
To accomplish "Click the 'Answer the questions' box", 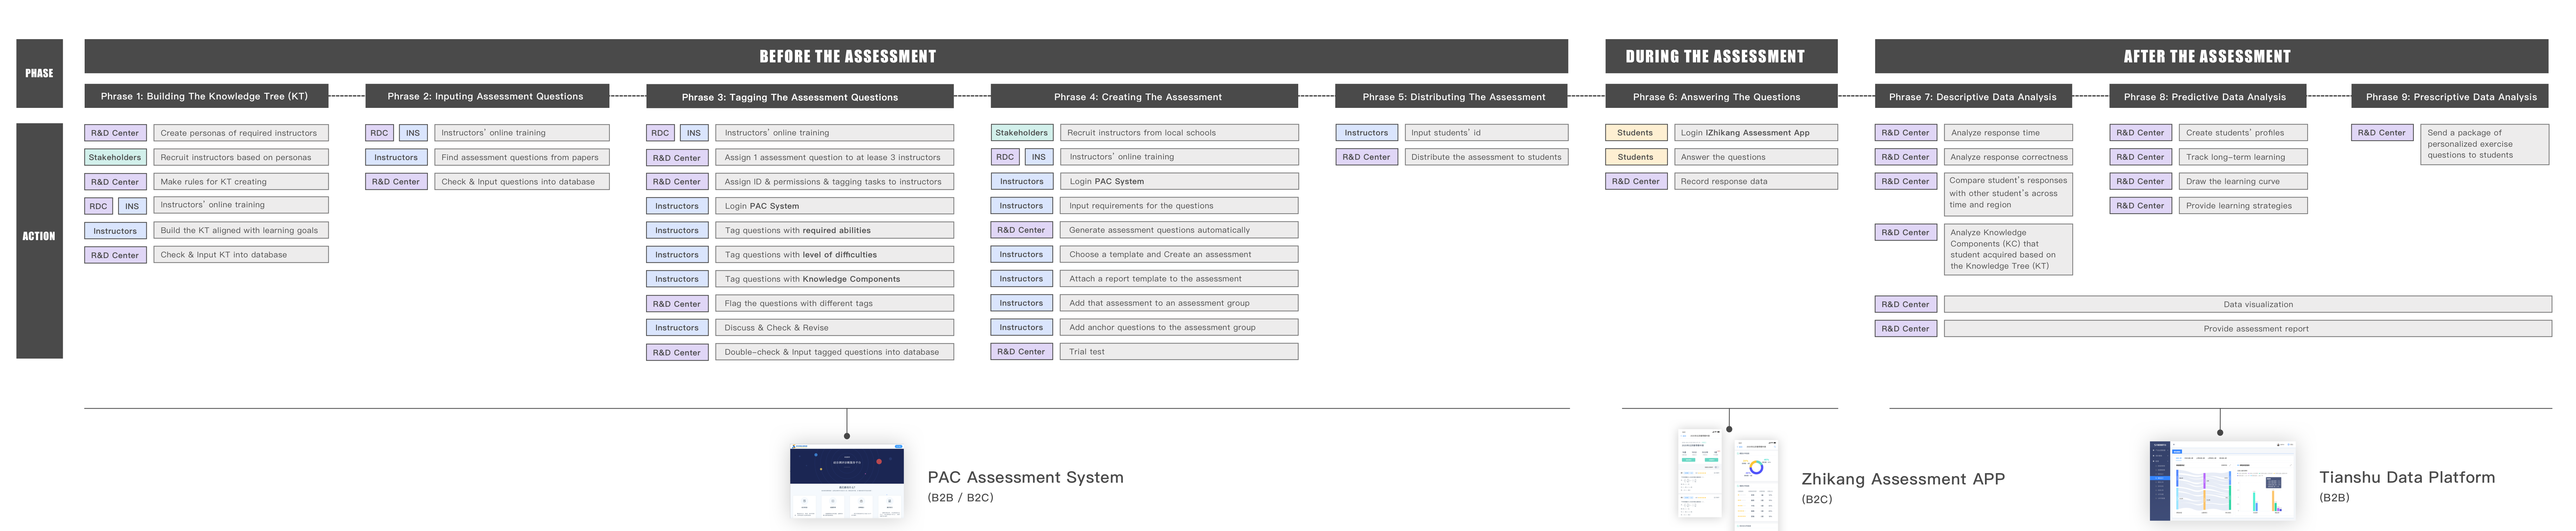I will click(1756, 157).
